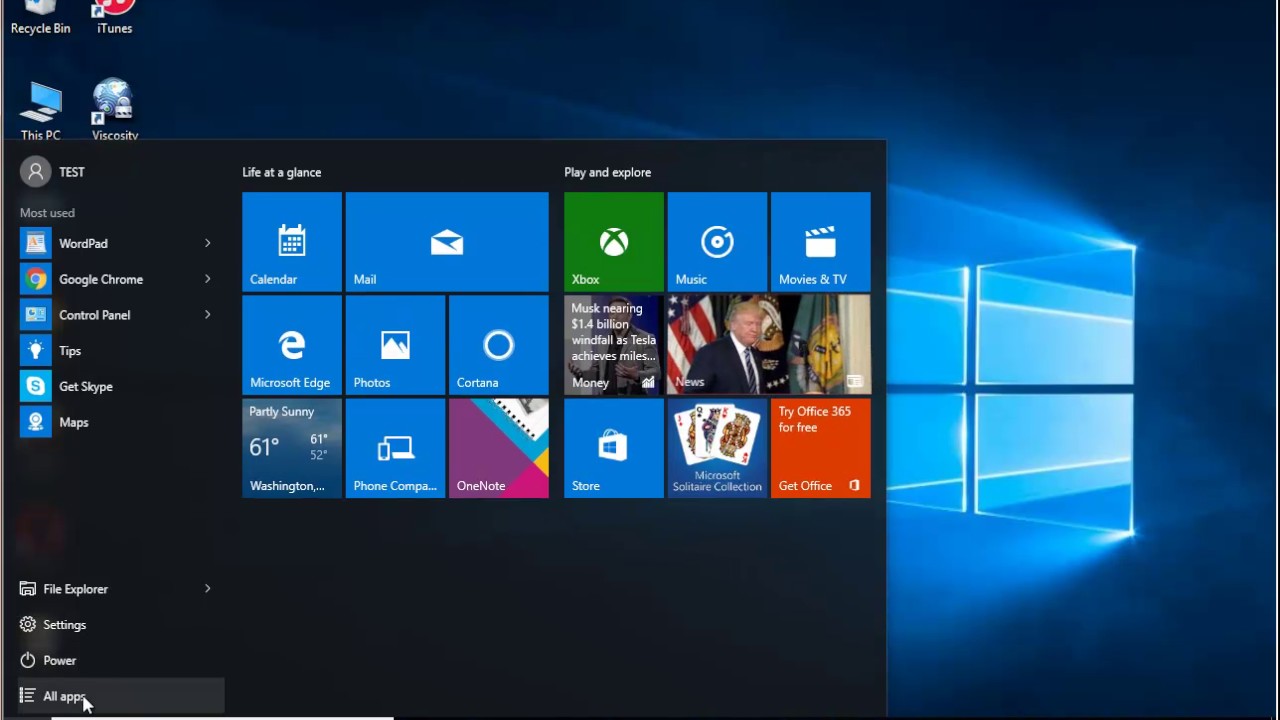1280x720 pixels.
Task: Expand Control Panel jump list arrow
Action: click(208, 315)
